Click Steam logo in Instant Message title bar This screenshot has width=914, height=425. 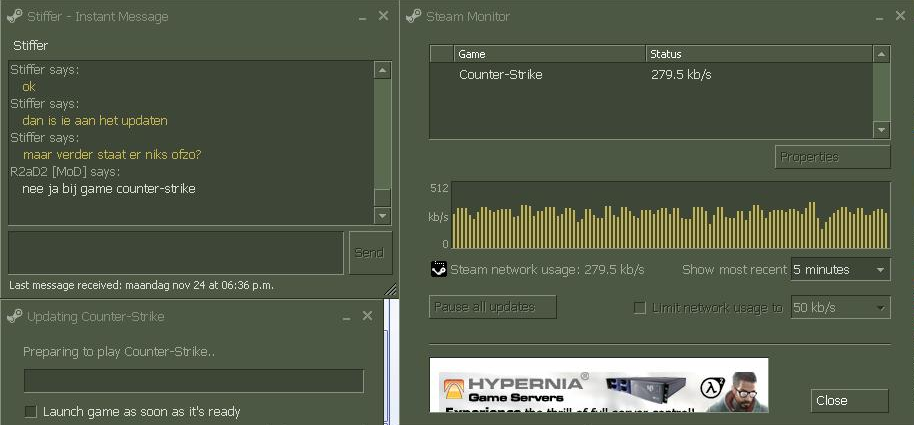15,16
